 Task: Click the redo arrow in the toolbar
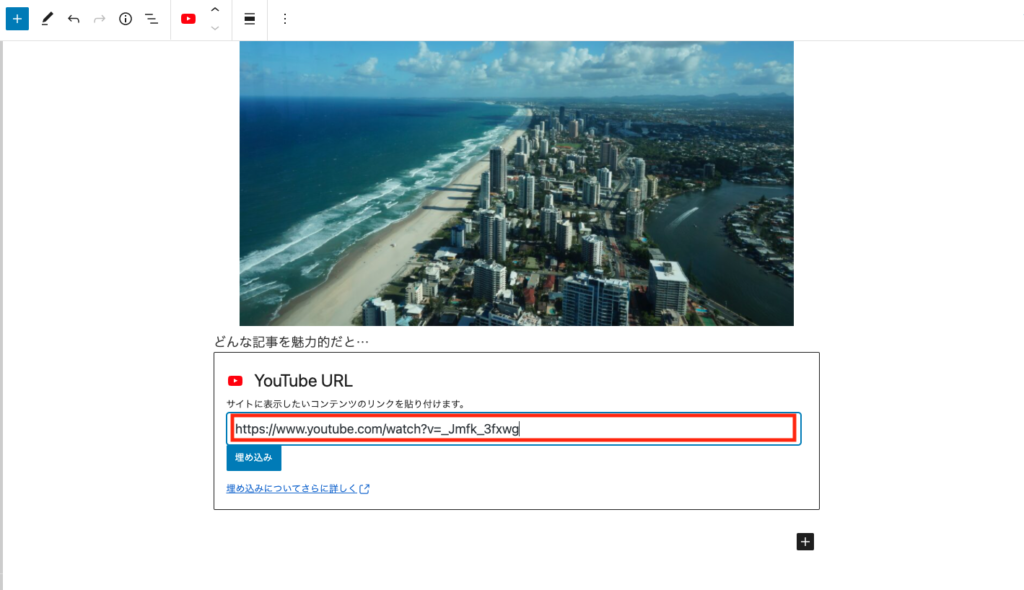pos(99,19)
